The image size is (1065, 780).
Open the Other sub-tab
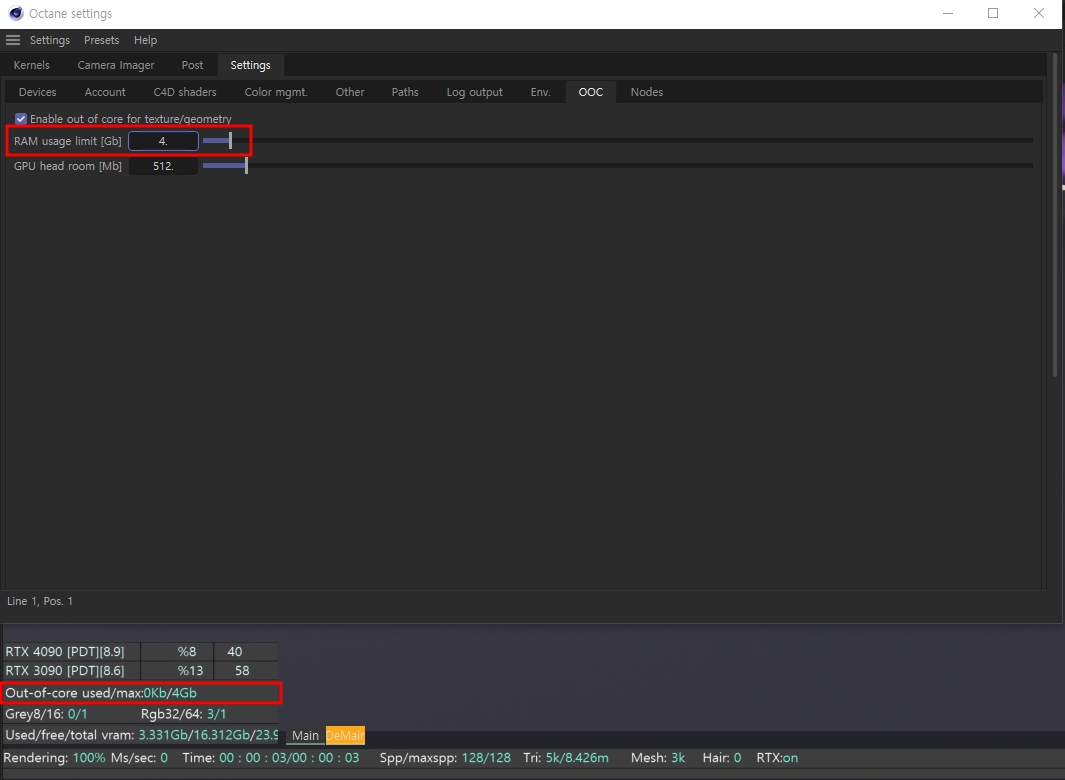[x=350, y=92]
